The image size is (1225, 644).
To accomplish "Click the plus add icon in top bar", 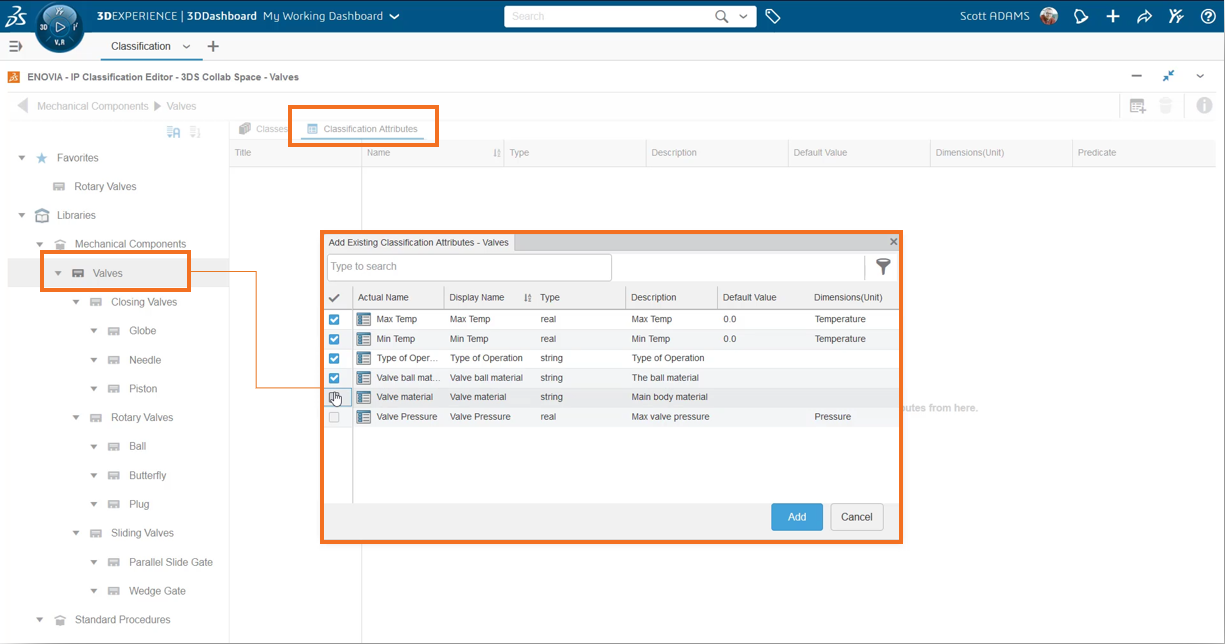I will tap(1113, 16).
